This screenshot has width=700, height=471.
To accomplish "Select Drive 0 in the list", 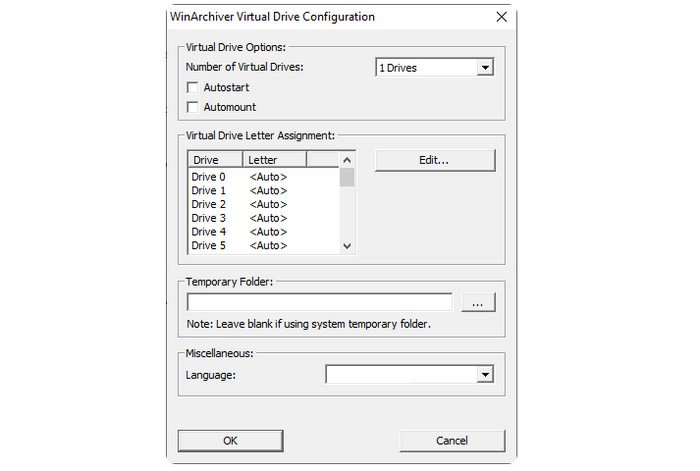I will point(209,177).
